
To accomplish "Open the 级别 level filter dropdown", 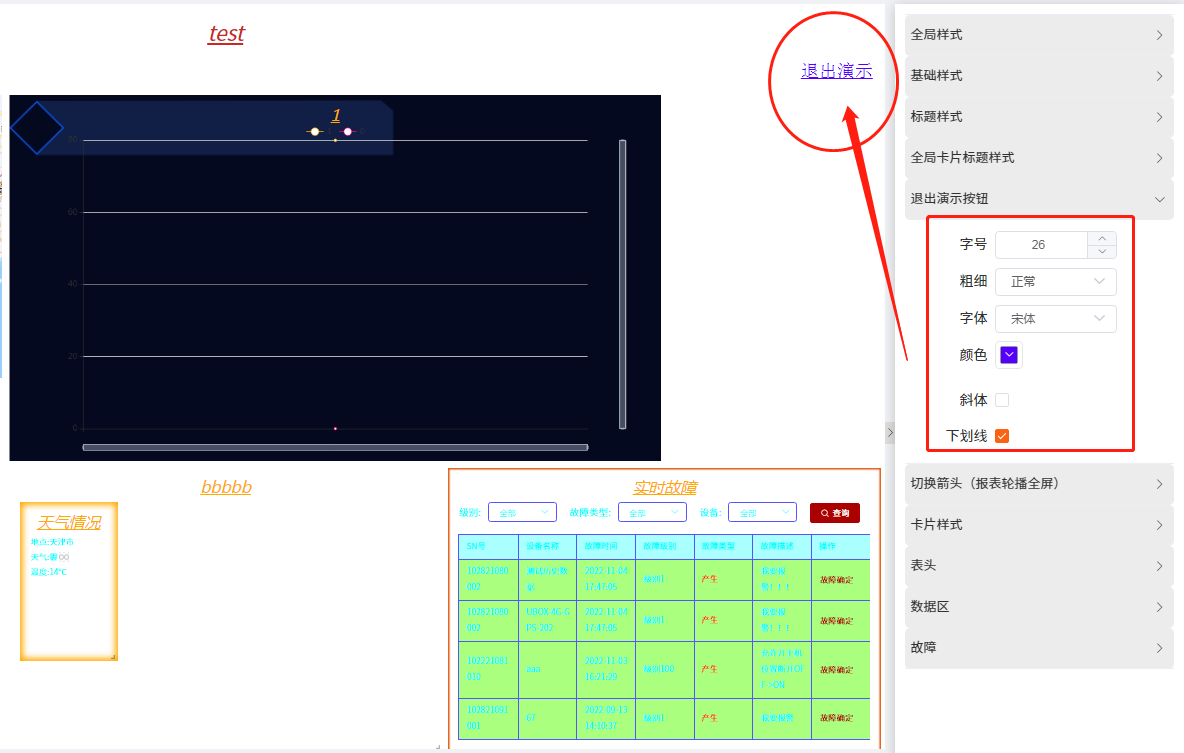I will click(x=523, y=512).
